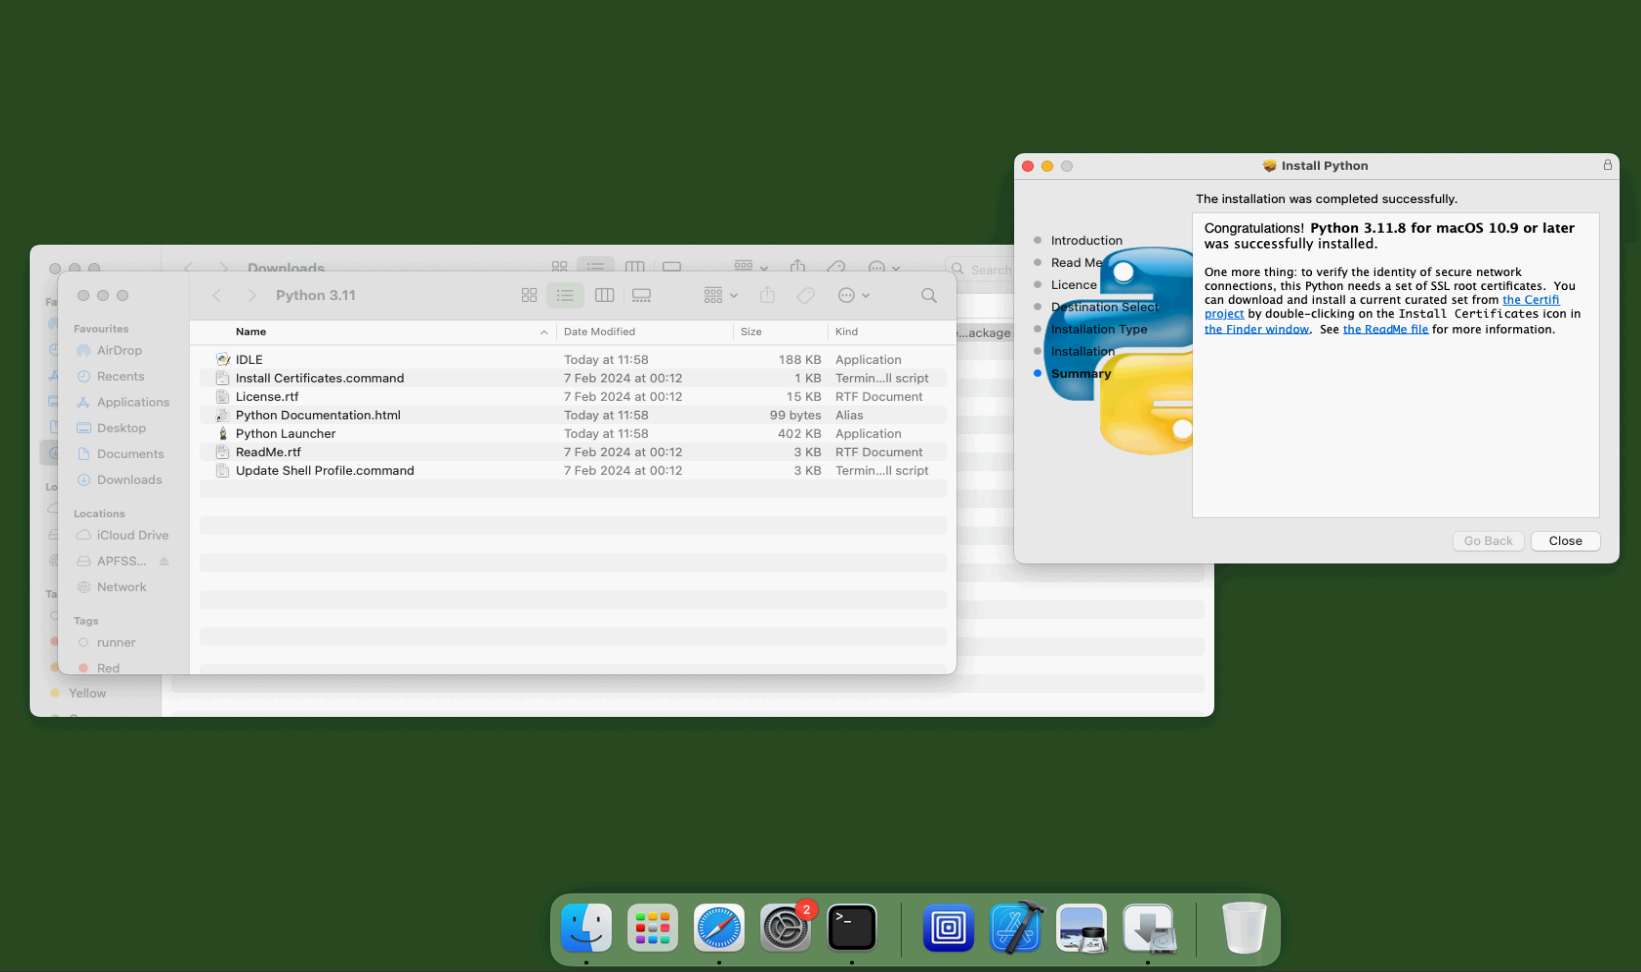This screenshot has height=972, width=1641.
Task: Open the More options ellipsis menu
Action: coord(848,295)
